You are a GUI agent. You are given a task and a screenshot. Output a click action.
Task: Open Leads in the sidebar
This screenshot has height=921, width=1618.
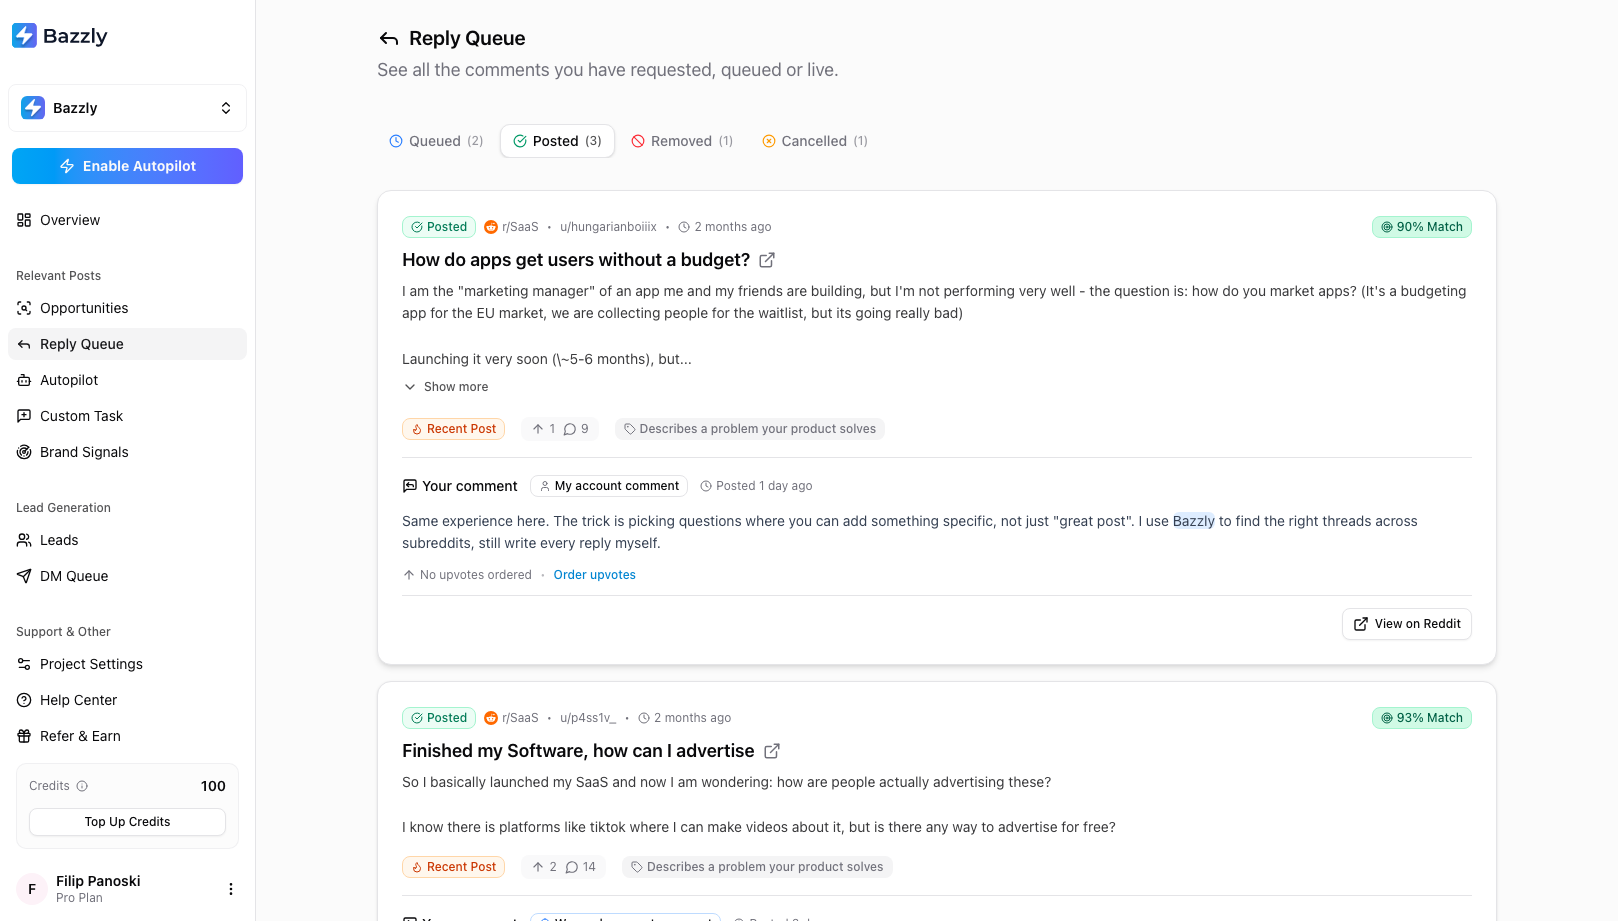(x=127, y=540)
